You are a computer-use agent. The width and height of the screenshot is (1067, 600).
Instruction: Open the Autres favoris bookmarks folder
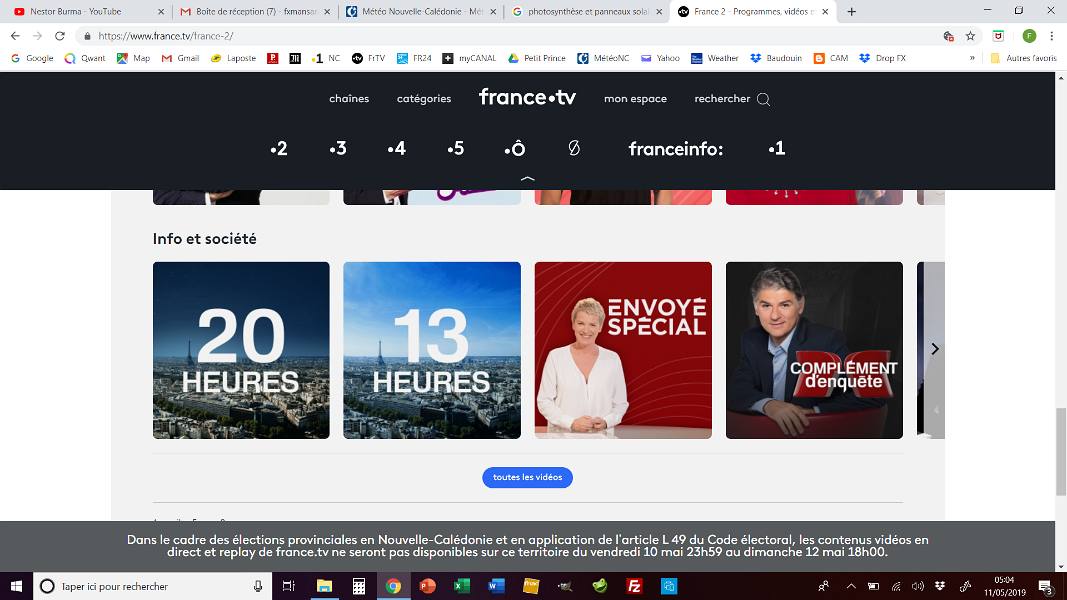click(1023, 58)
